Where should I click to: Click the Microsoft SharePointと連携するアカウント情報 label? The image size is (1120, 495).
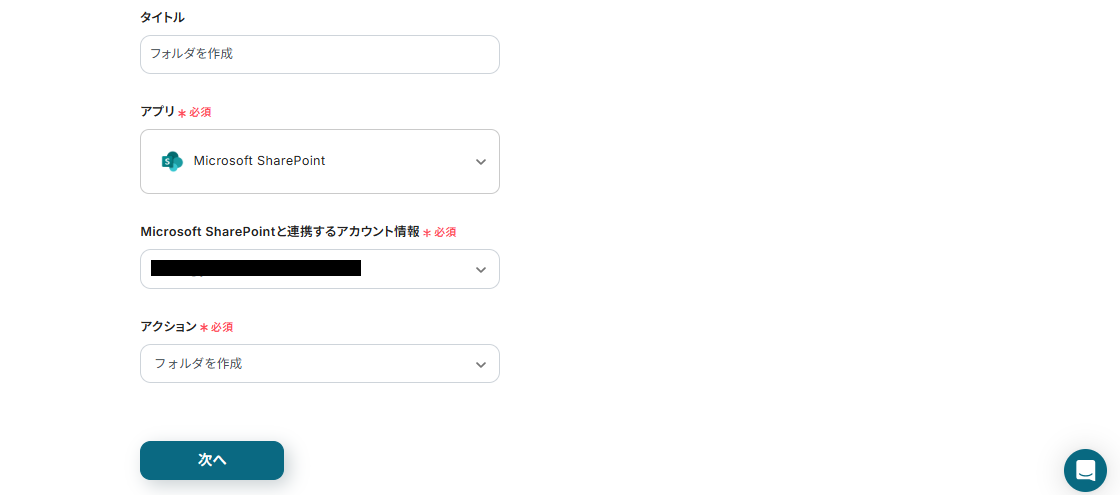280,231
